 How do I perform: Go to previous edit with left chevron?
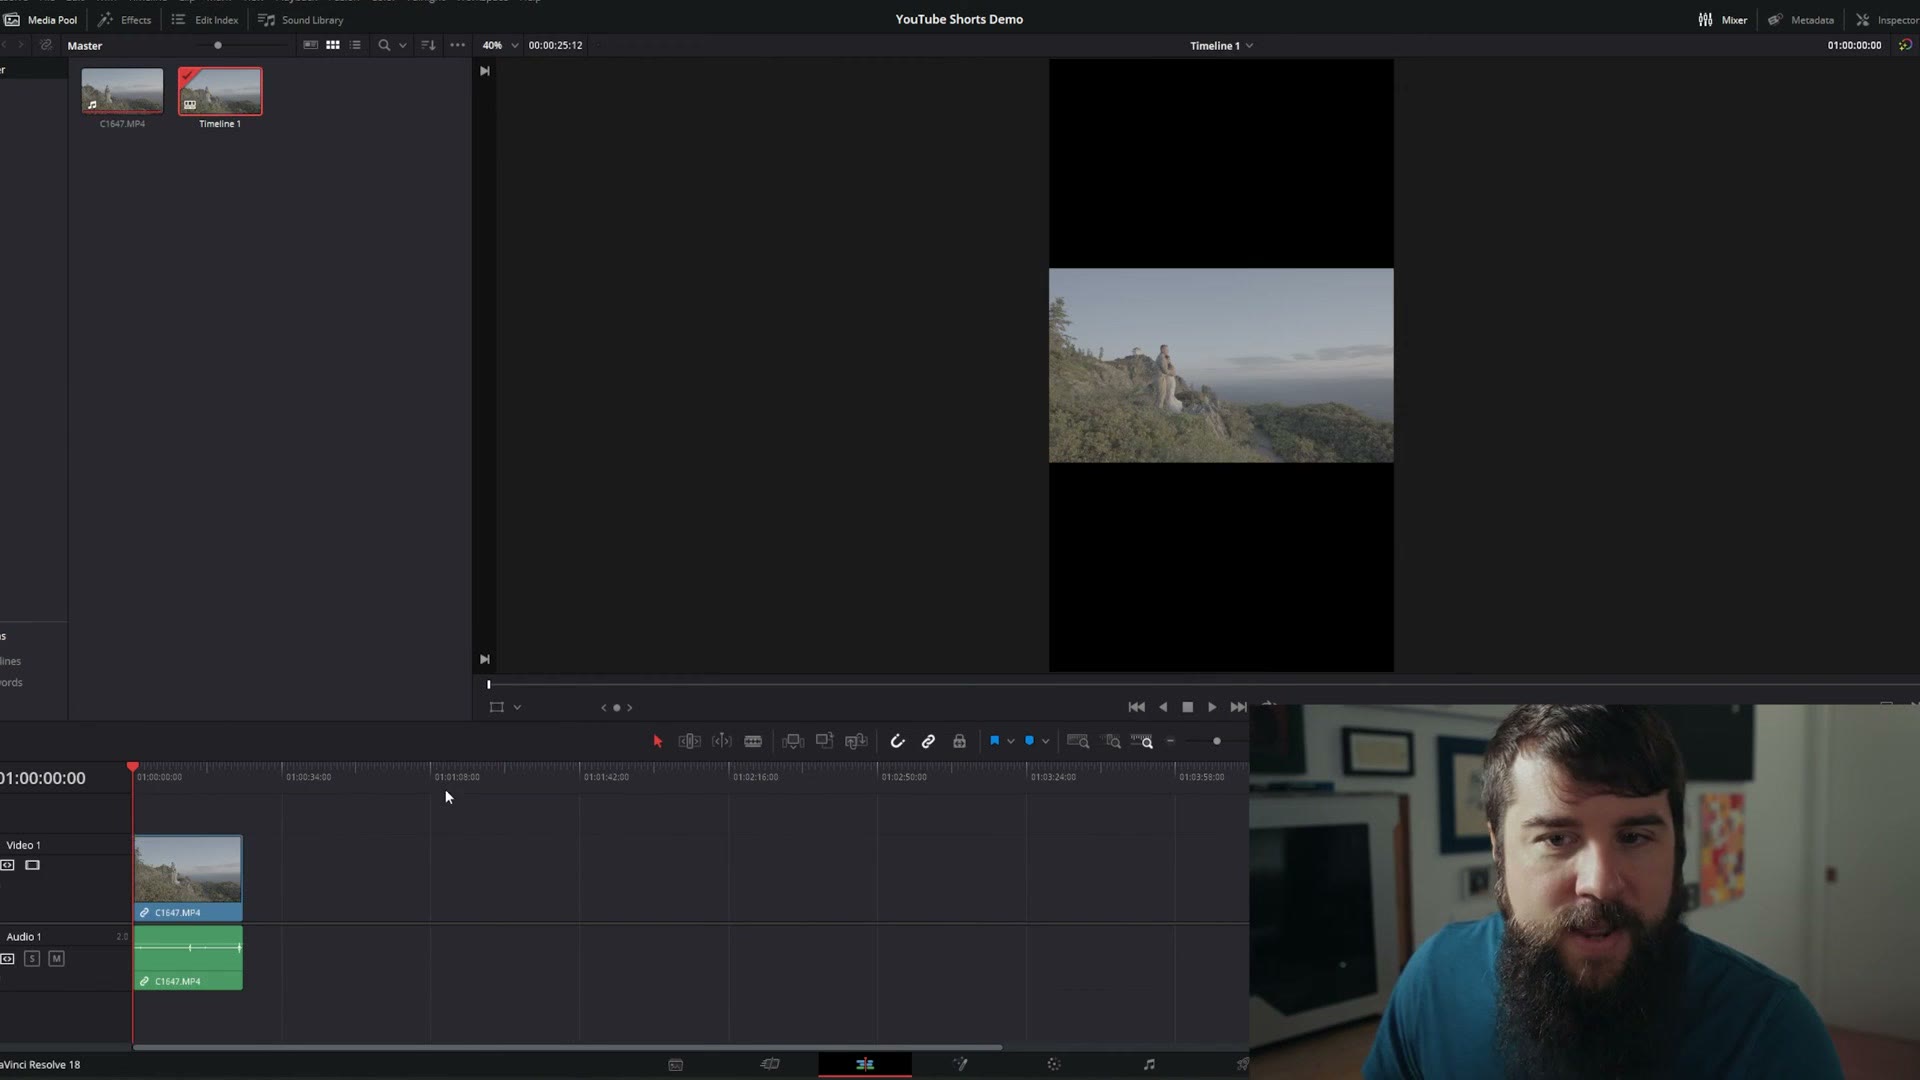click(x=603, y=707)
